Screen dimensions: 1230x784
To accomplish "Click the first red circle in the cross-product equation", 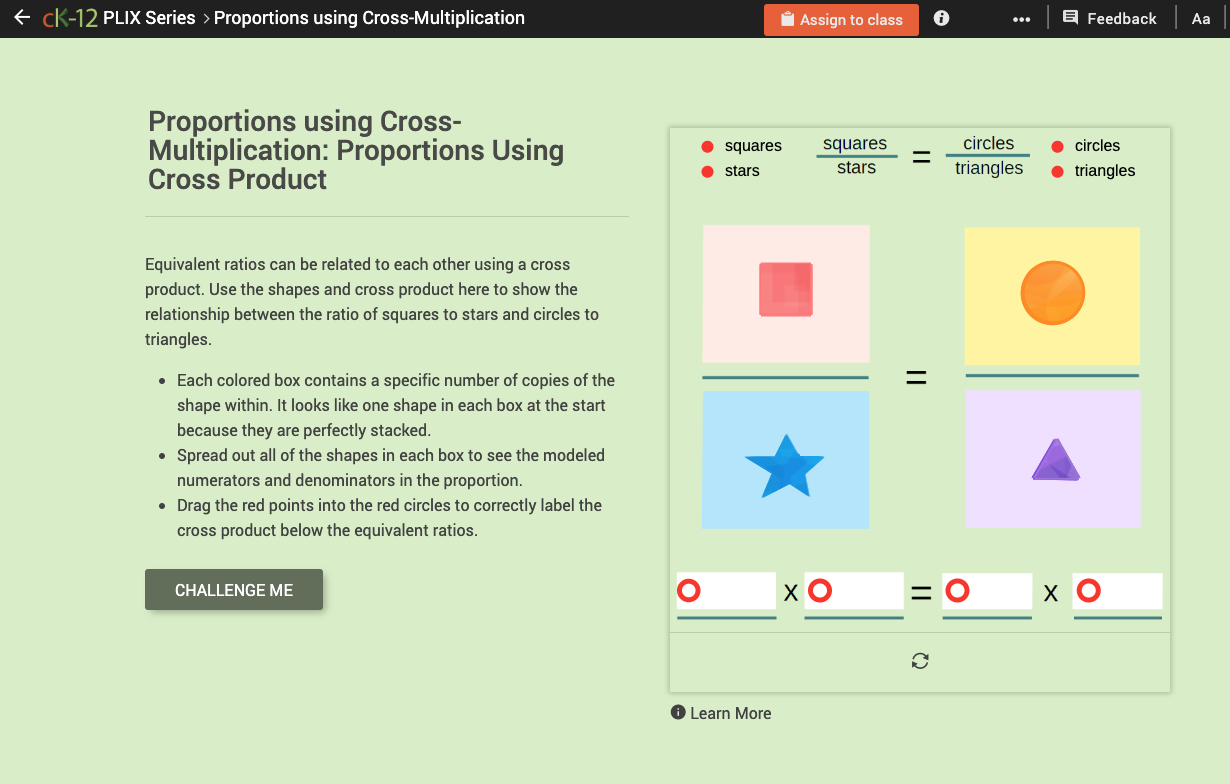I will click(x=688, y=591).
